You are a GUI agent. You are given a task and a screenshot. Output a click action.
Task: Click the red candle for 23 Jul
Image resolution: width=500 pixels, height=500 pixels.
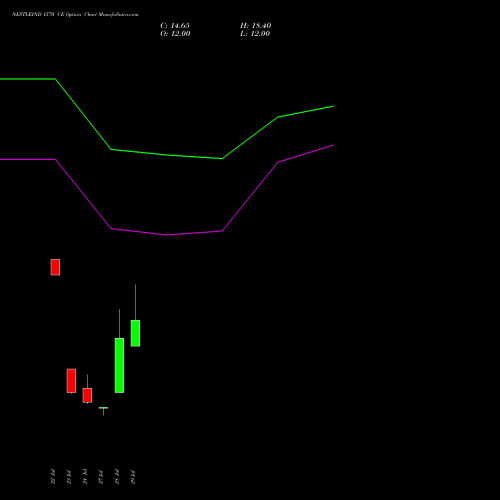[71, 381]
